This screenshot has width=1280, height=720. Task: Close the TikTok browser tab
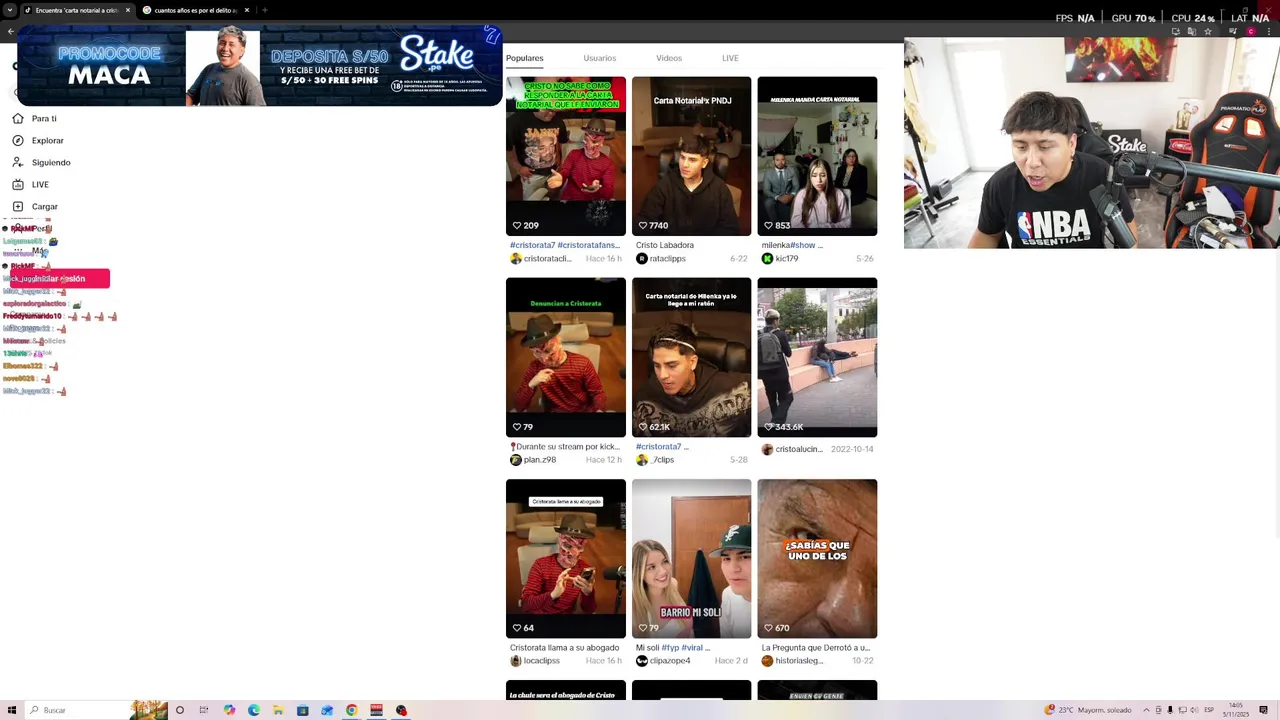(x=128, y=10)
